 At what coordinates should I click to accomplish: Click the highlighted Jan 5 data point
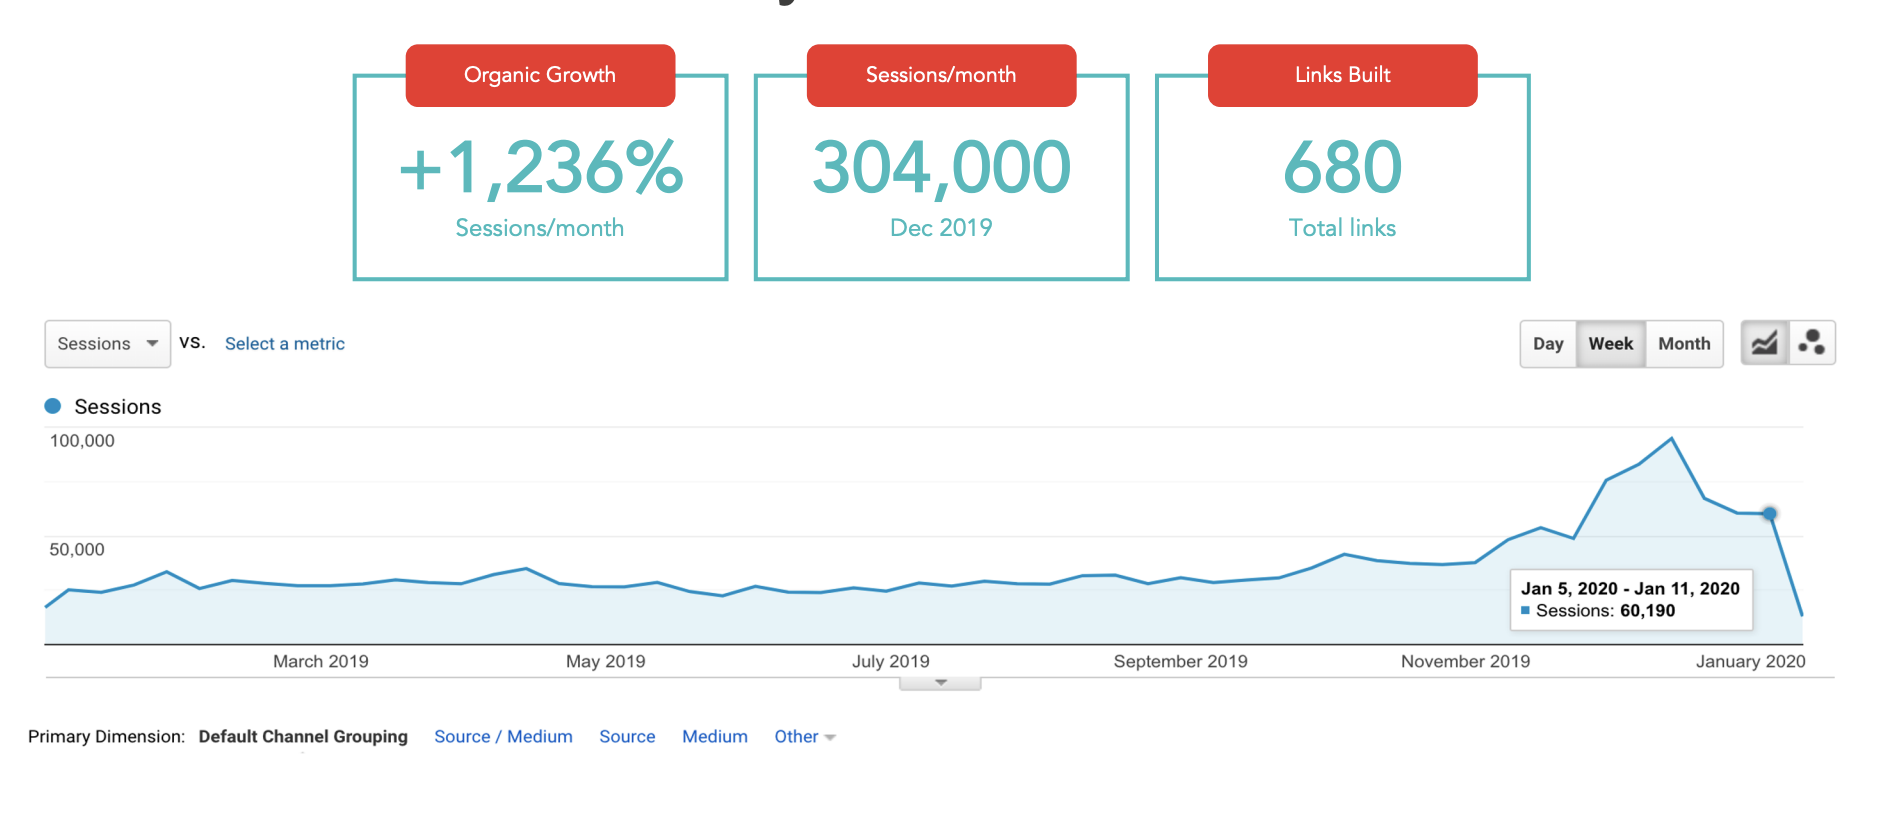click(1769, 514)
